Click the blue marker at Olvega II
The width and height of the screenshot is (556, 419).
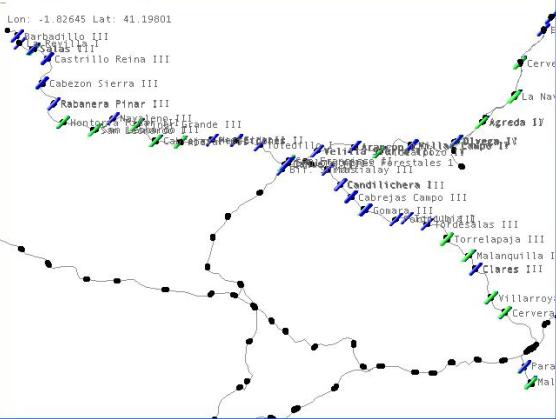457,141
